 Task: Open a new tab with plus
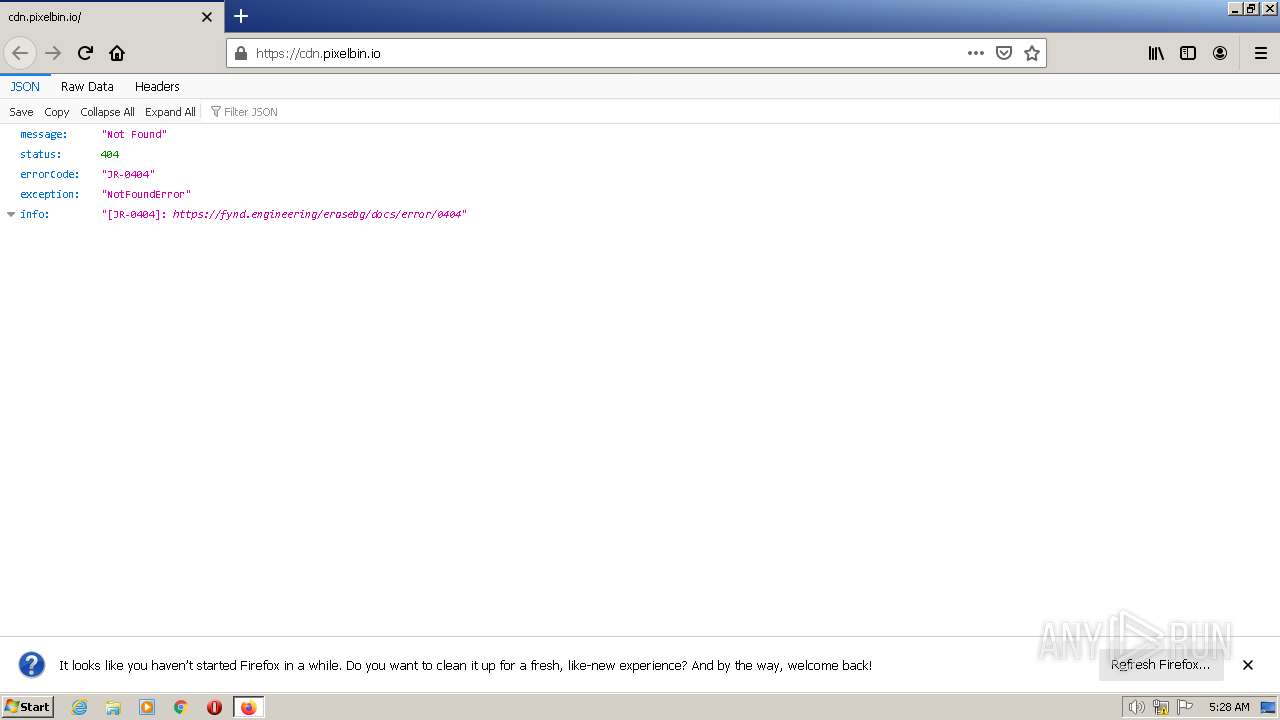point(241,16)
